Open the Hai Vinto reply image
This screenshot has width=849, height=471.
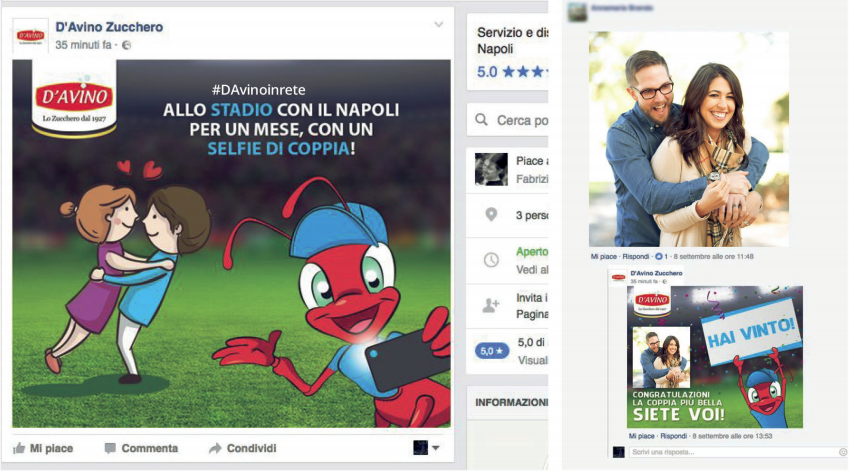coord(715,357)
